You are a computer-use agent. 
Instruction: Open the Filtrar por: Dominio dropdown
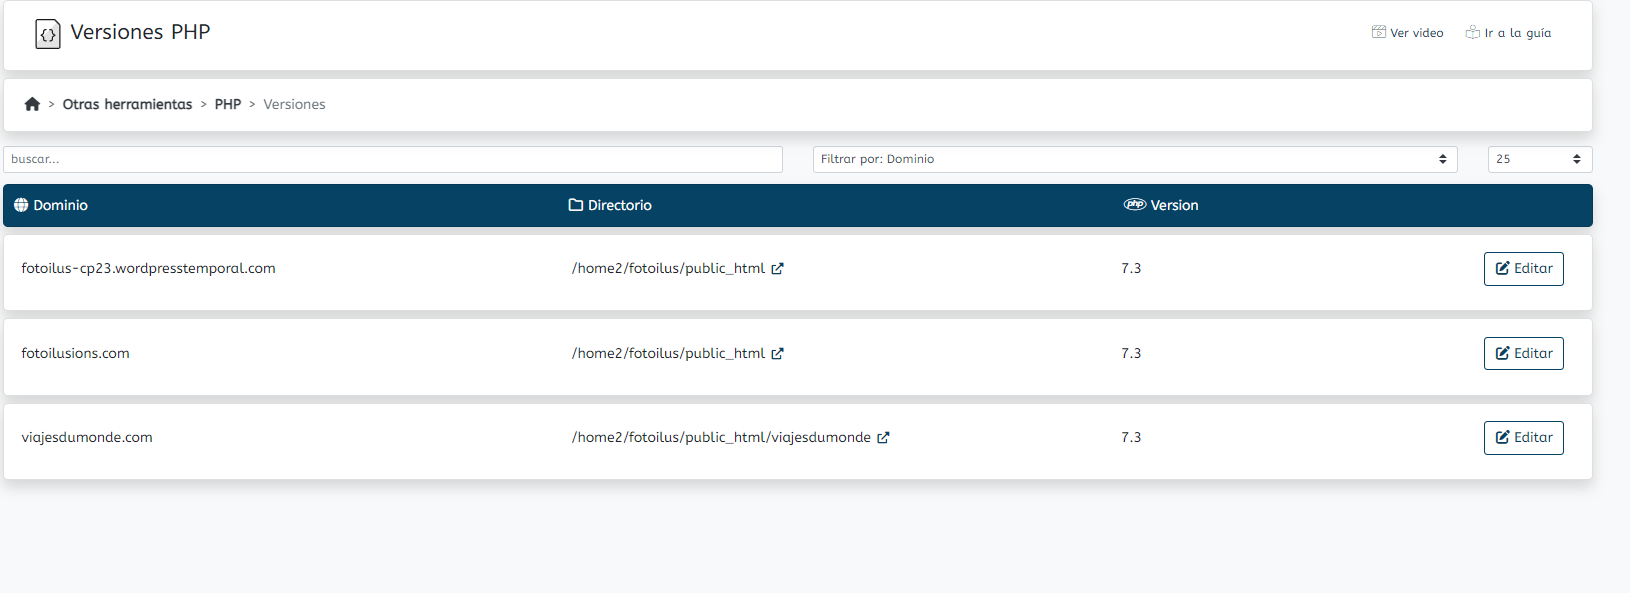pyautogui.click(x=1135, y=159)
